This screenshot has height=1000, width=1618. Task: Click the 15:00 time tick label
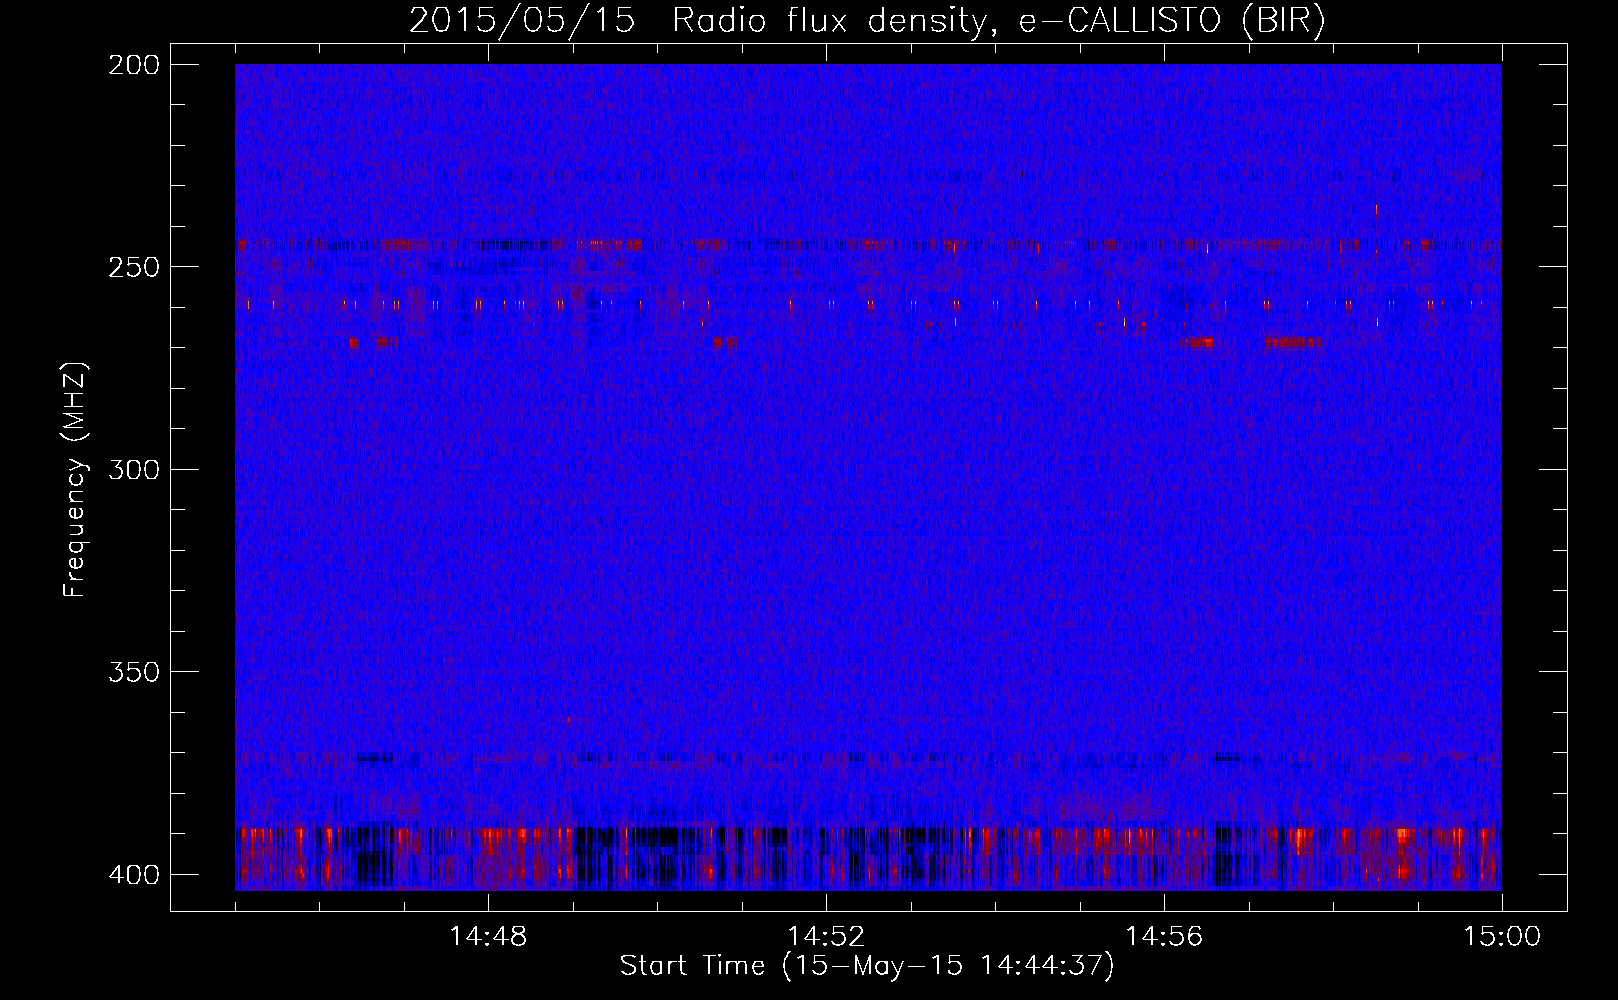pyautogui.click(x=1502, y=937)
